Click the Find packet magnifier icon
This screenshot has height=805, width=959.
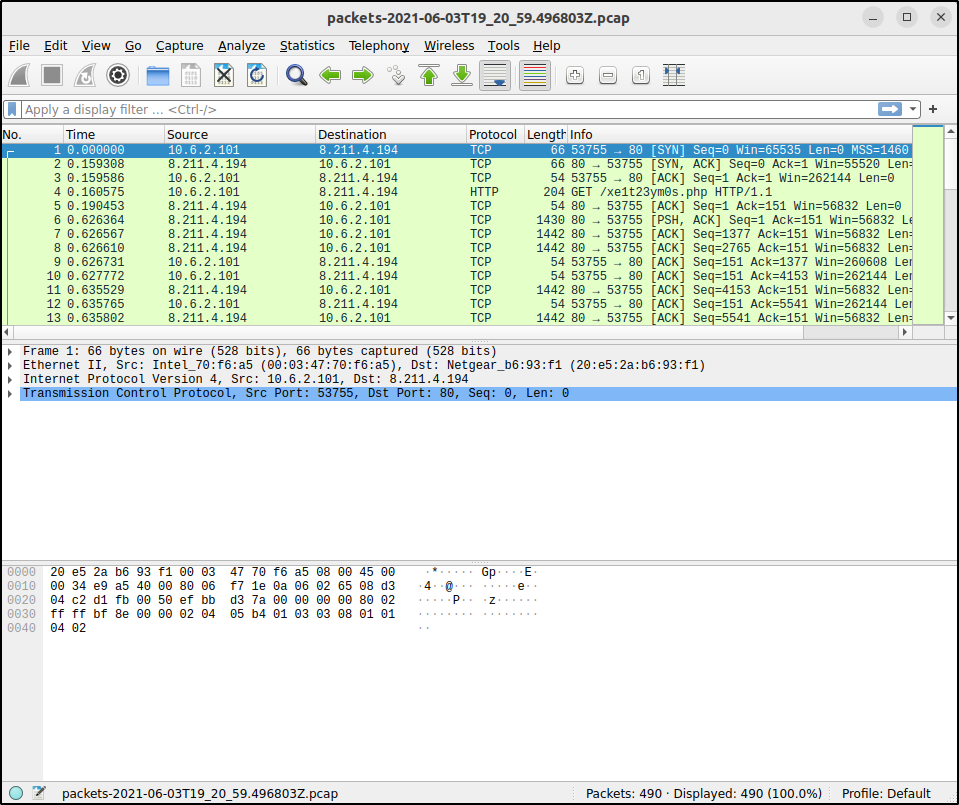296,75
